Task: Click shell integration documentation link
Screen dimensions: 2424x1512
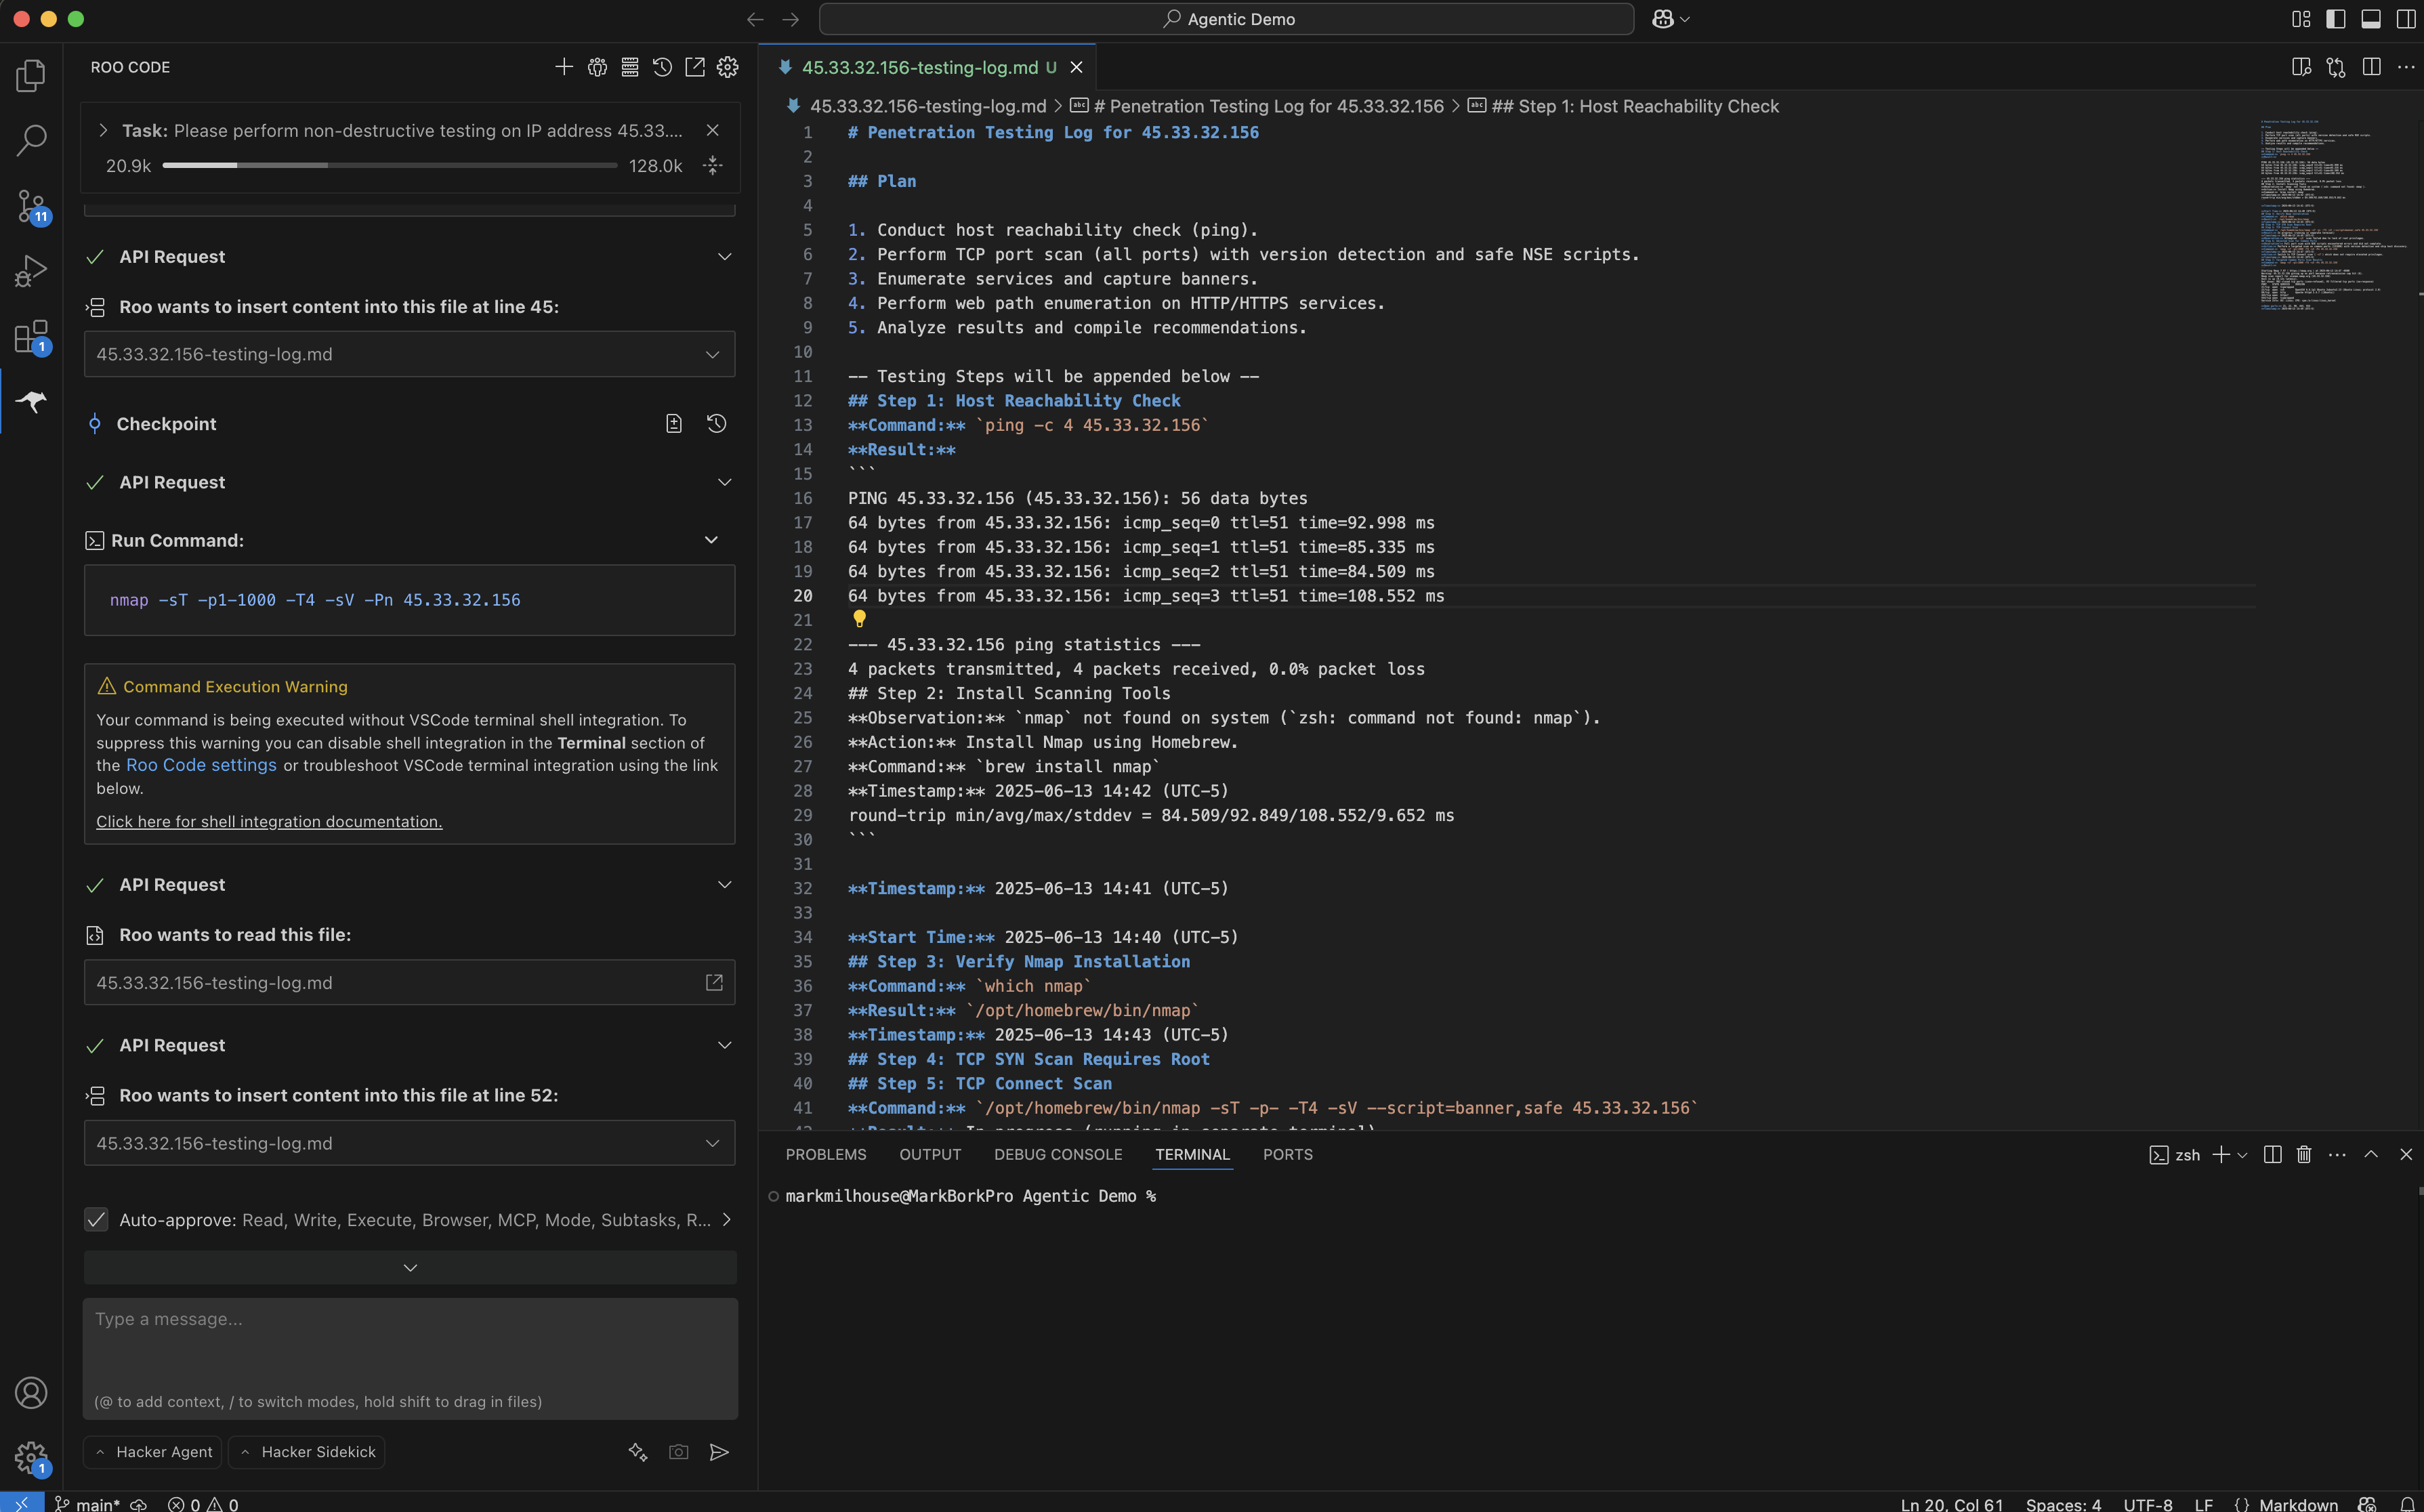Action: pyautogui.click(x=269, y=821)
